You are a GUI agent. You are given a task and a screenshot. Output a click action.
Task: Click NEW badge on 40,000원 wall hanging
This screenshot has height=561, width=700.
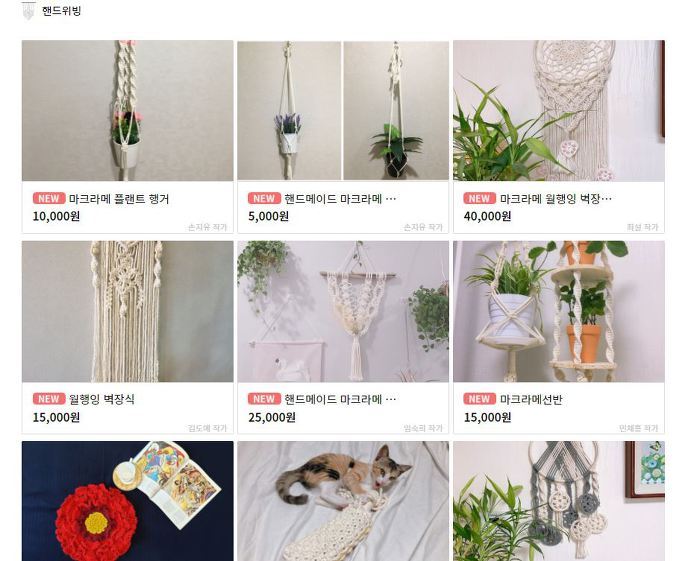click(480, 198)
